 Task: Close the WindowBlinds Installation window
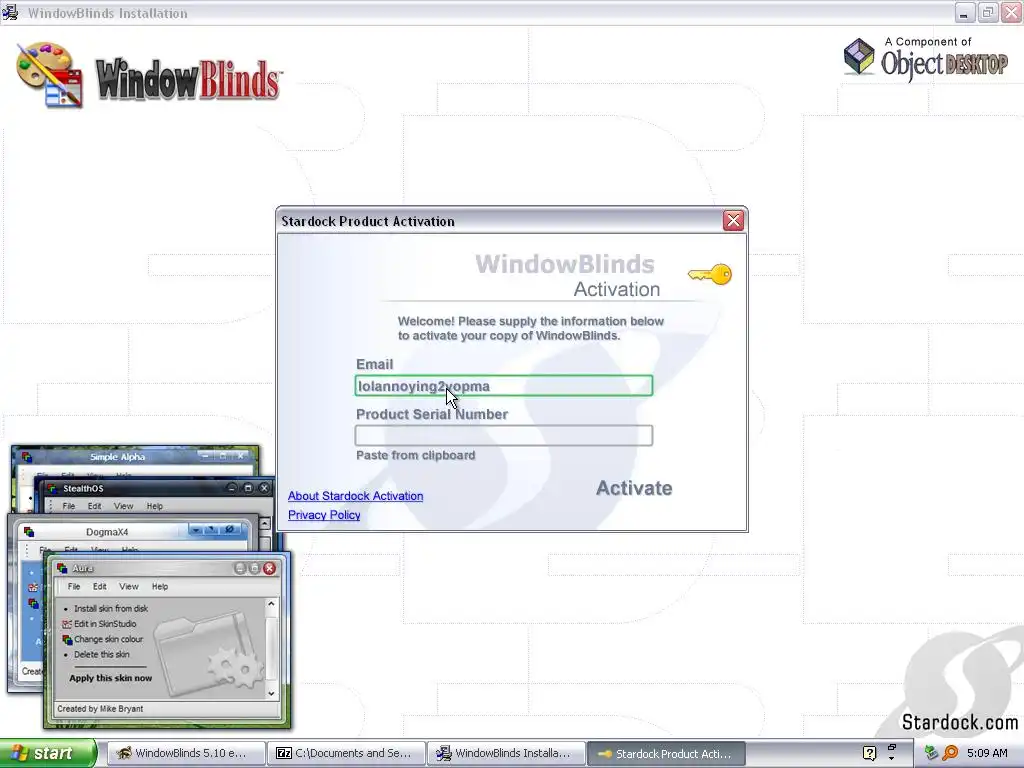[x=1012, y=12]
